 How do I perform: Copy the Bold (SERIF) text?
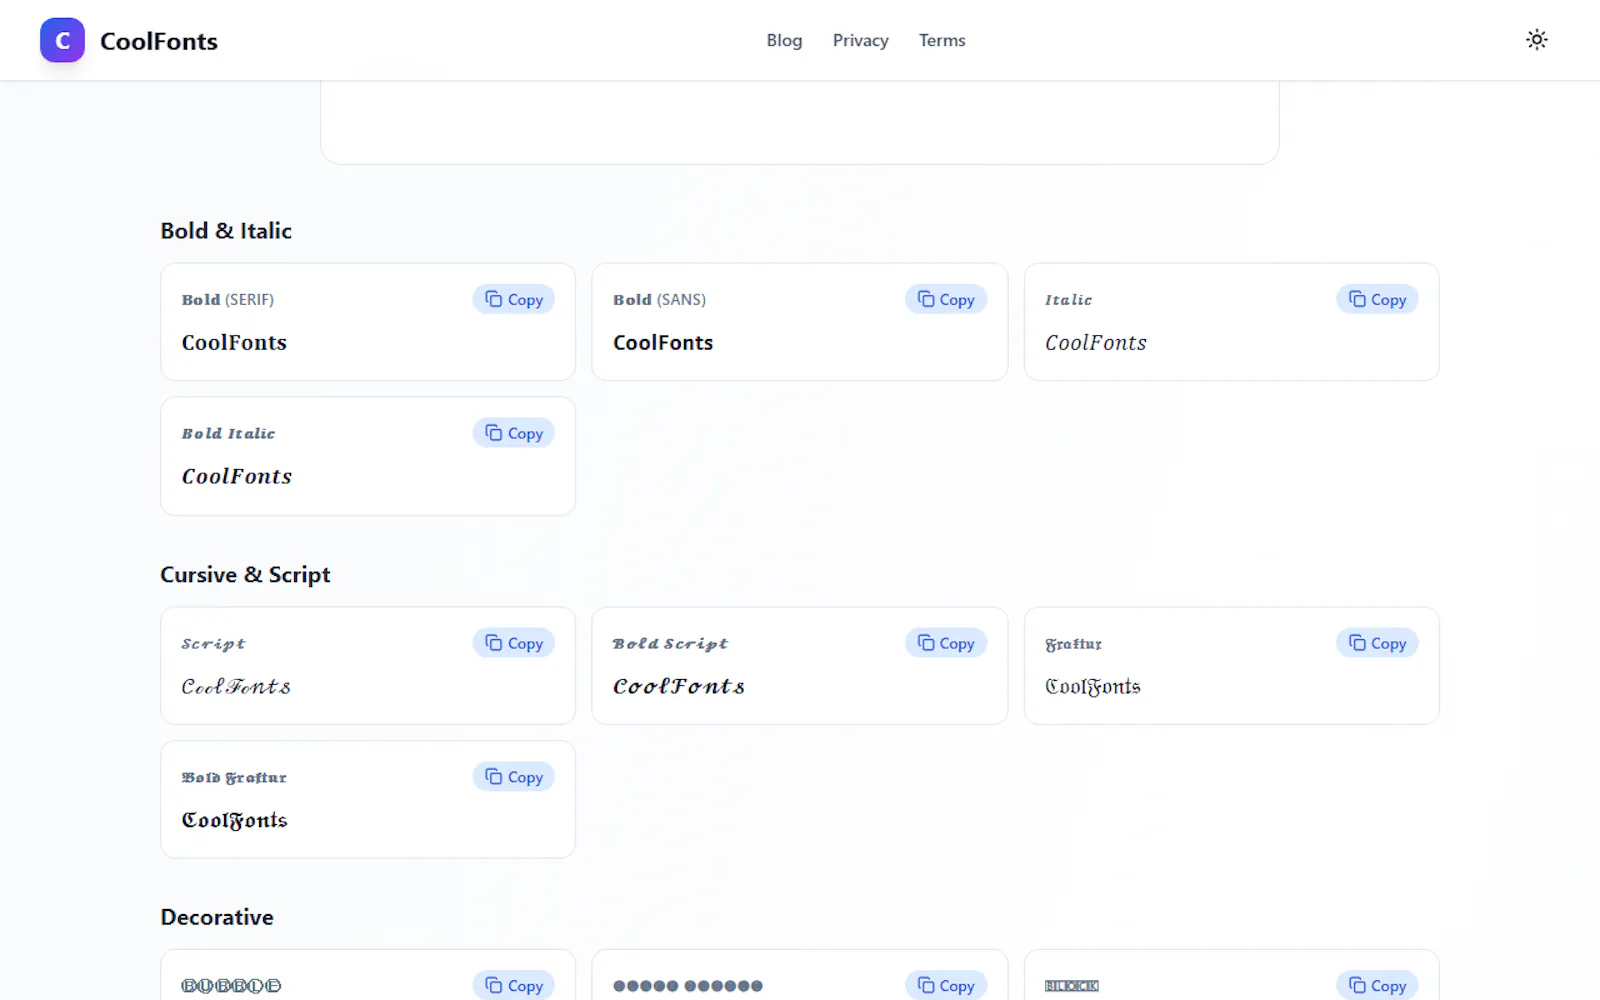(x=514, y=299)
